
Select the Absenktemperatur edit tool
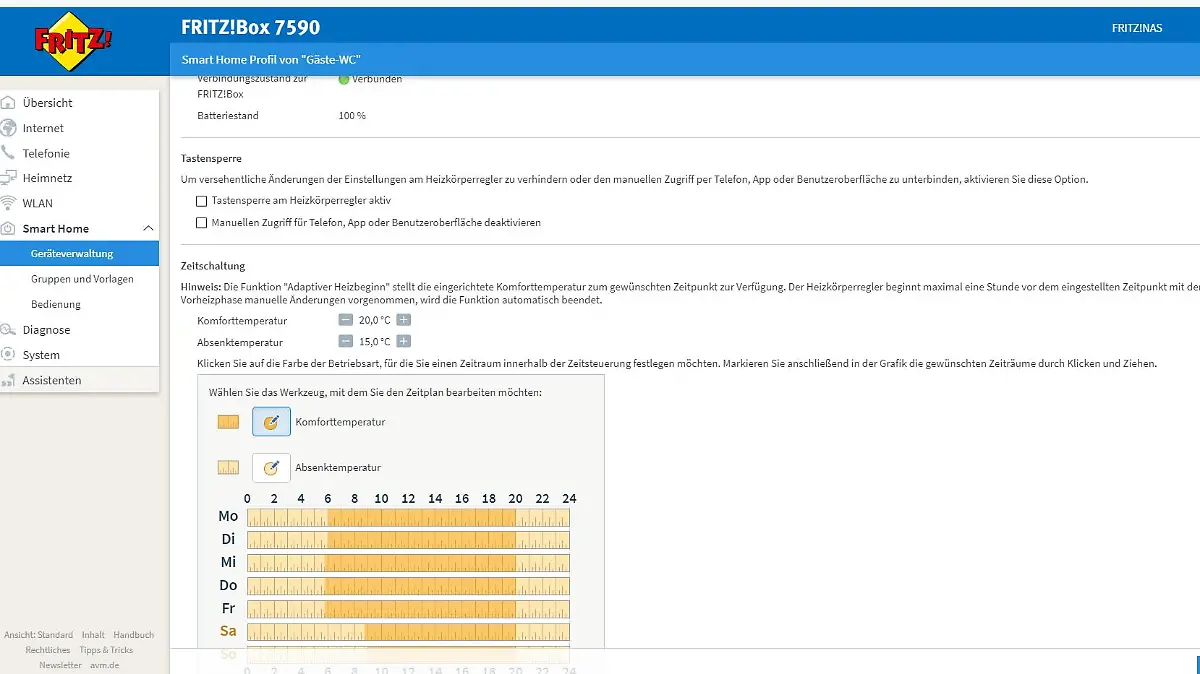pos(271,467)
